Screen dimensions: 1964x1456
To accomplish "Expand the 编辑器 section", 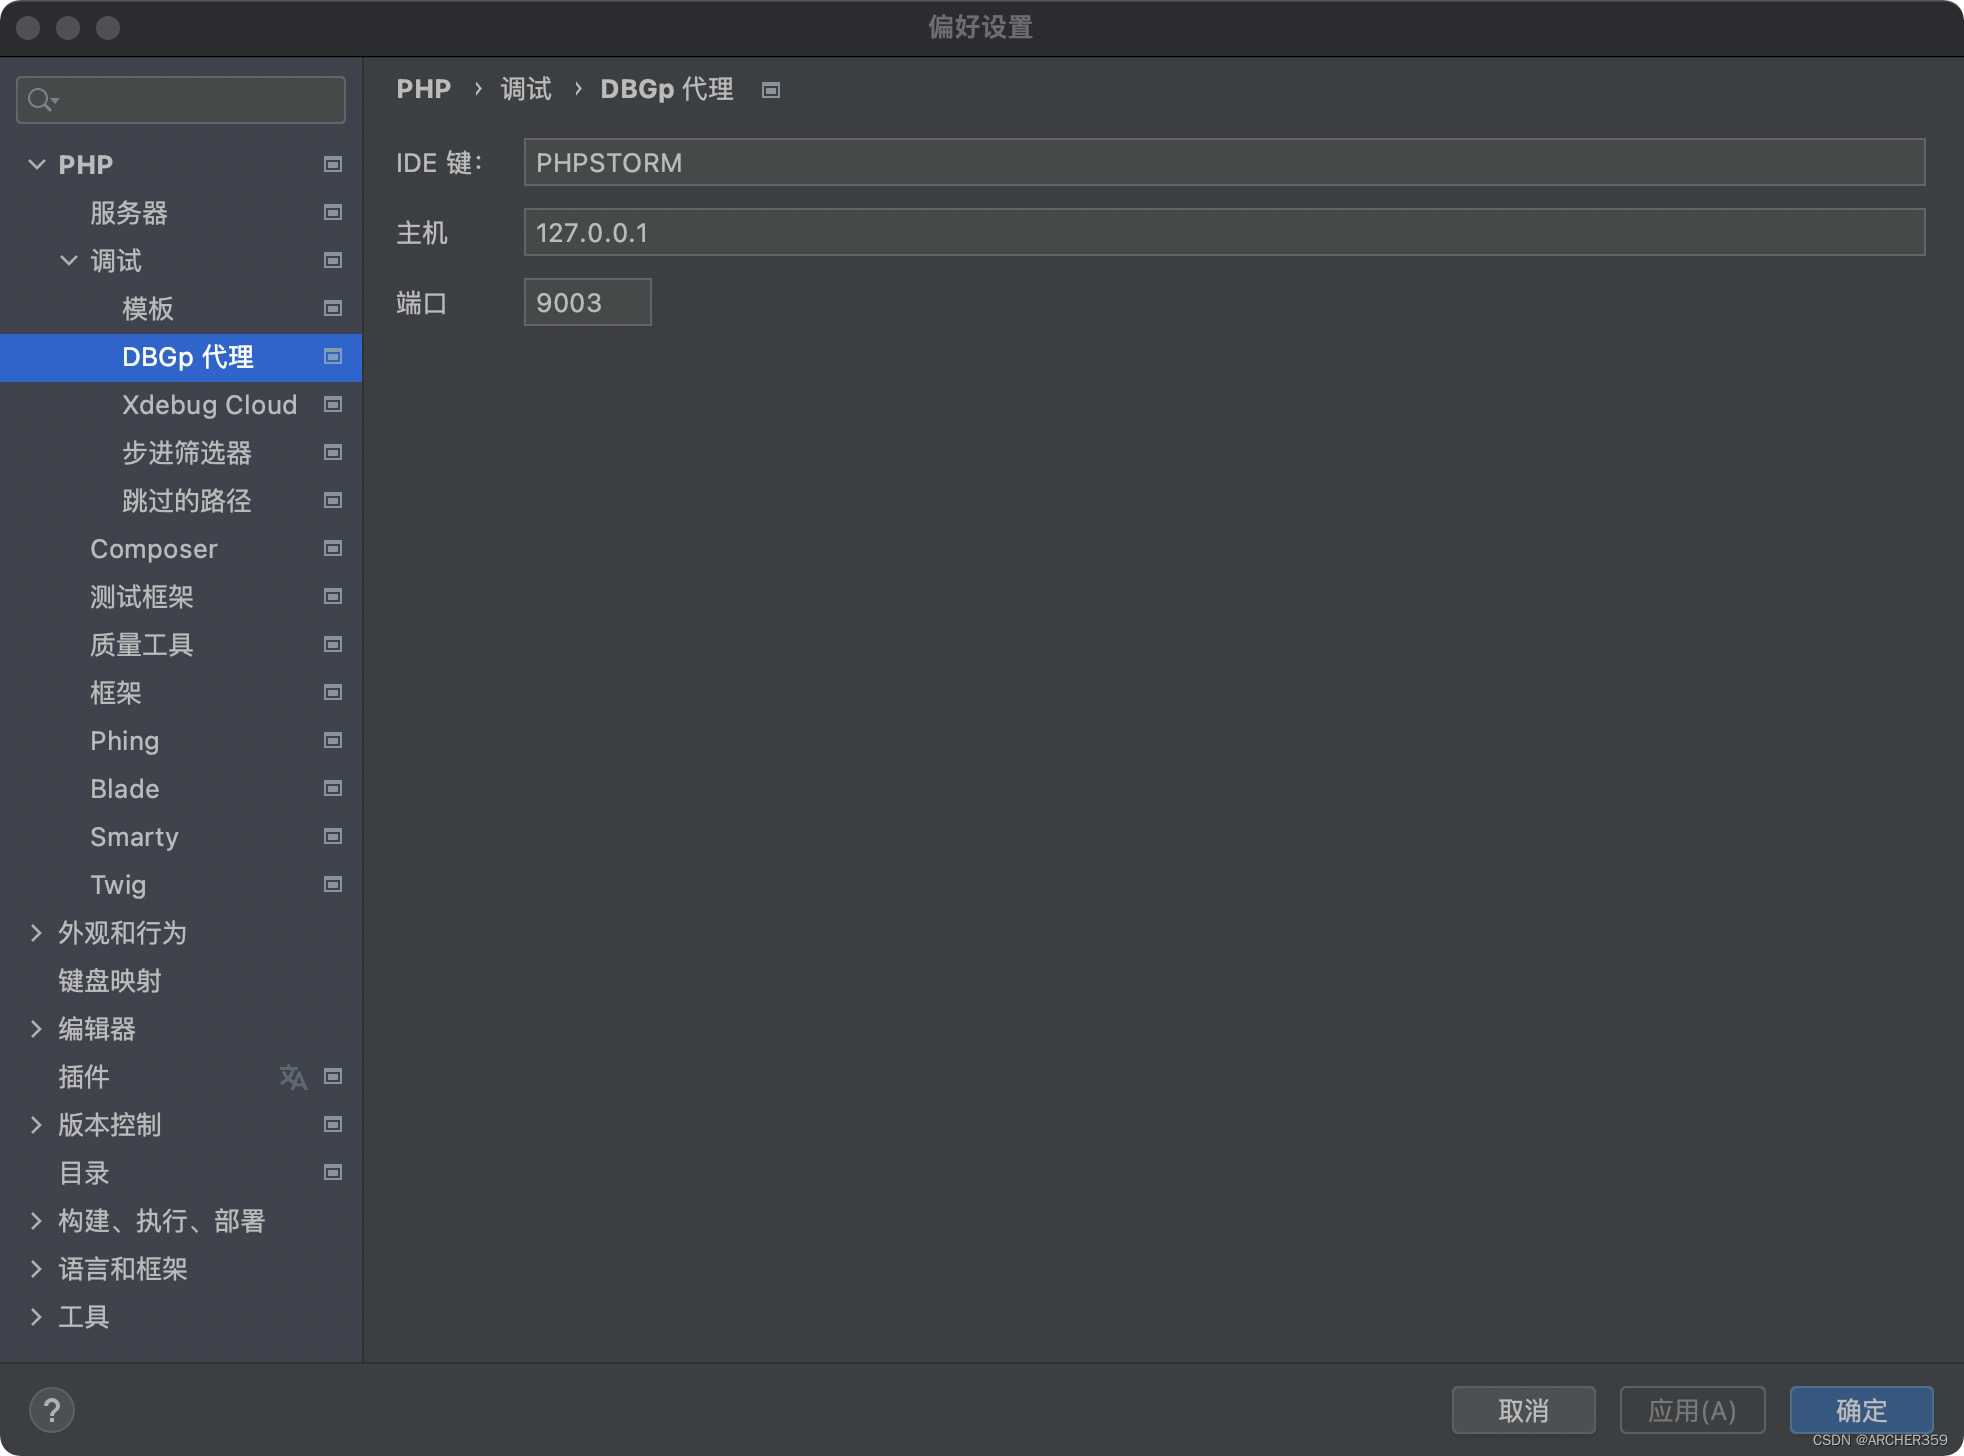I will pos(37,1029).
